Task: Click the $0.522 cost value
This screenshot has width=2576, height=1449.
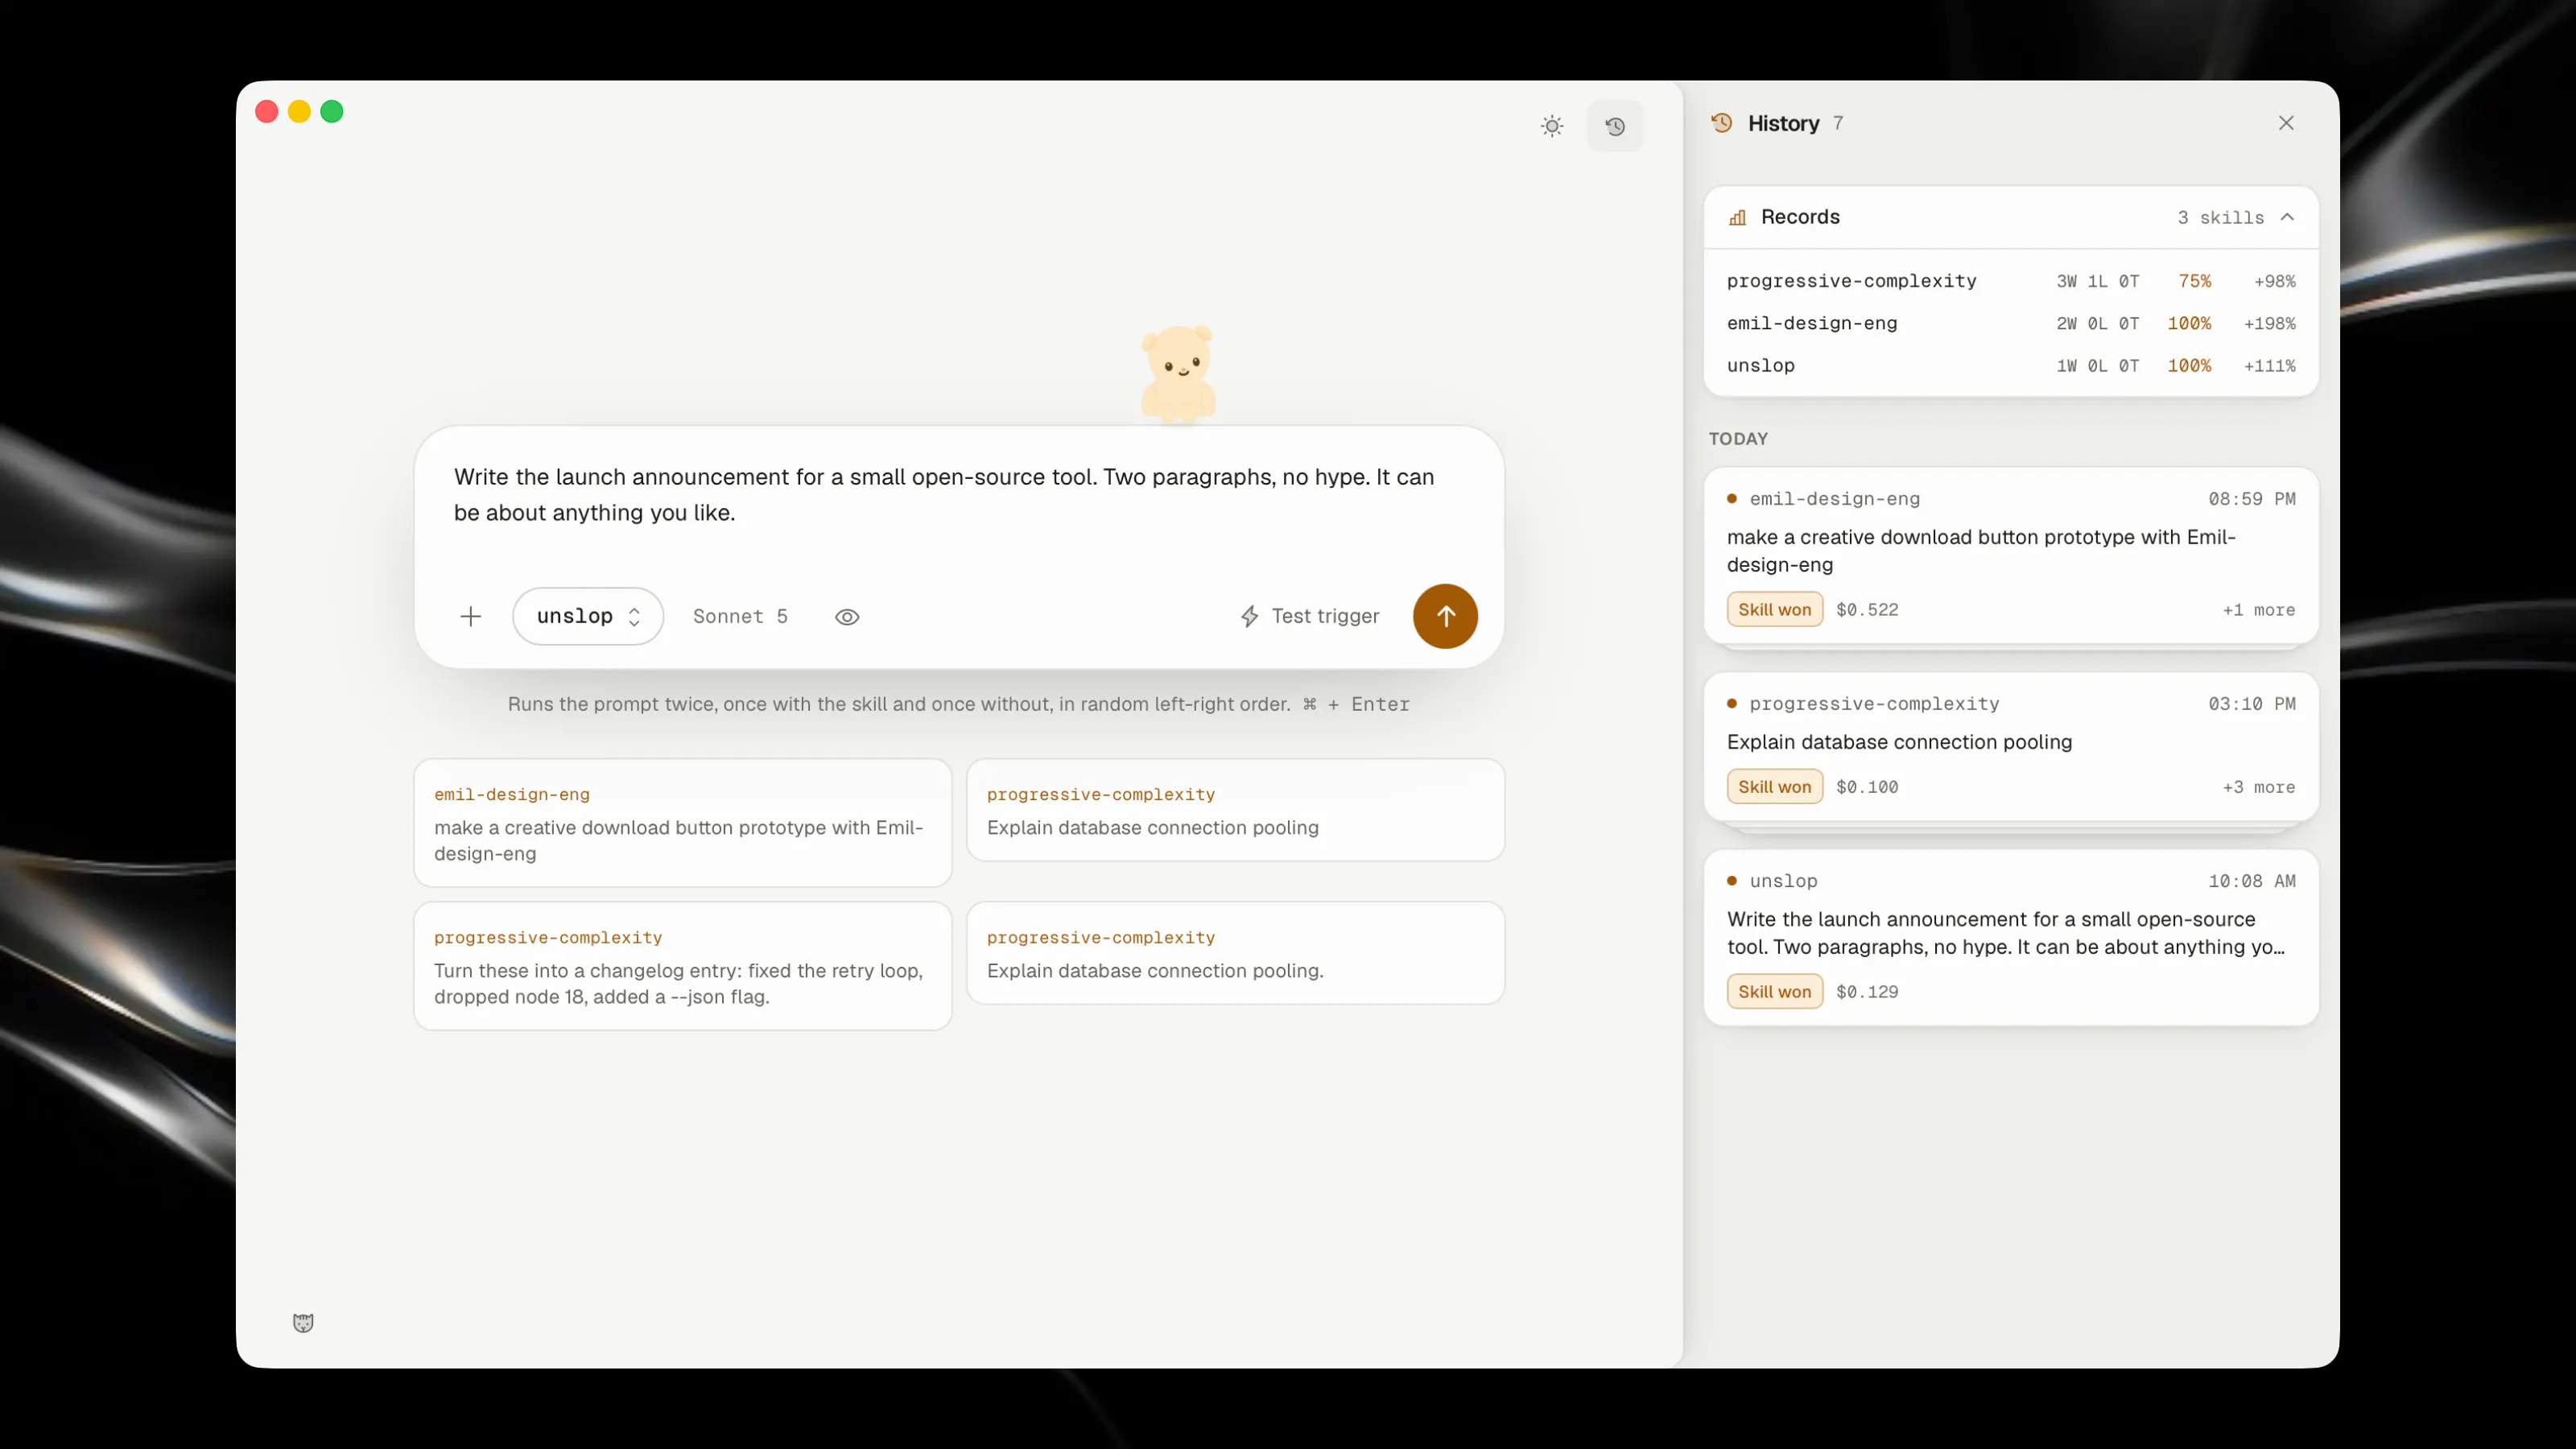Action: click(1866, 610)
